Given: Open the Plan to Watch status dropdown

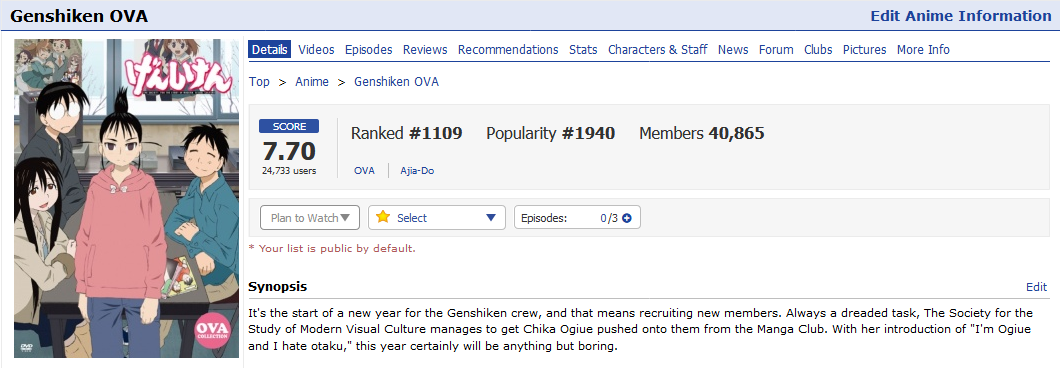Looking at the screenshot, I should [x=310, y=218].
